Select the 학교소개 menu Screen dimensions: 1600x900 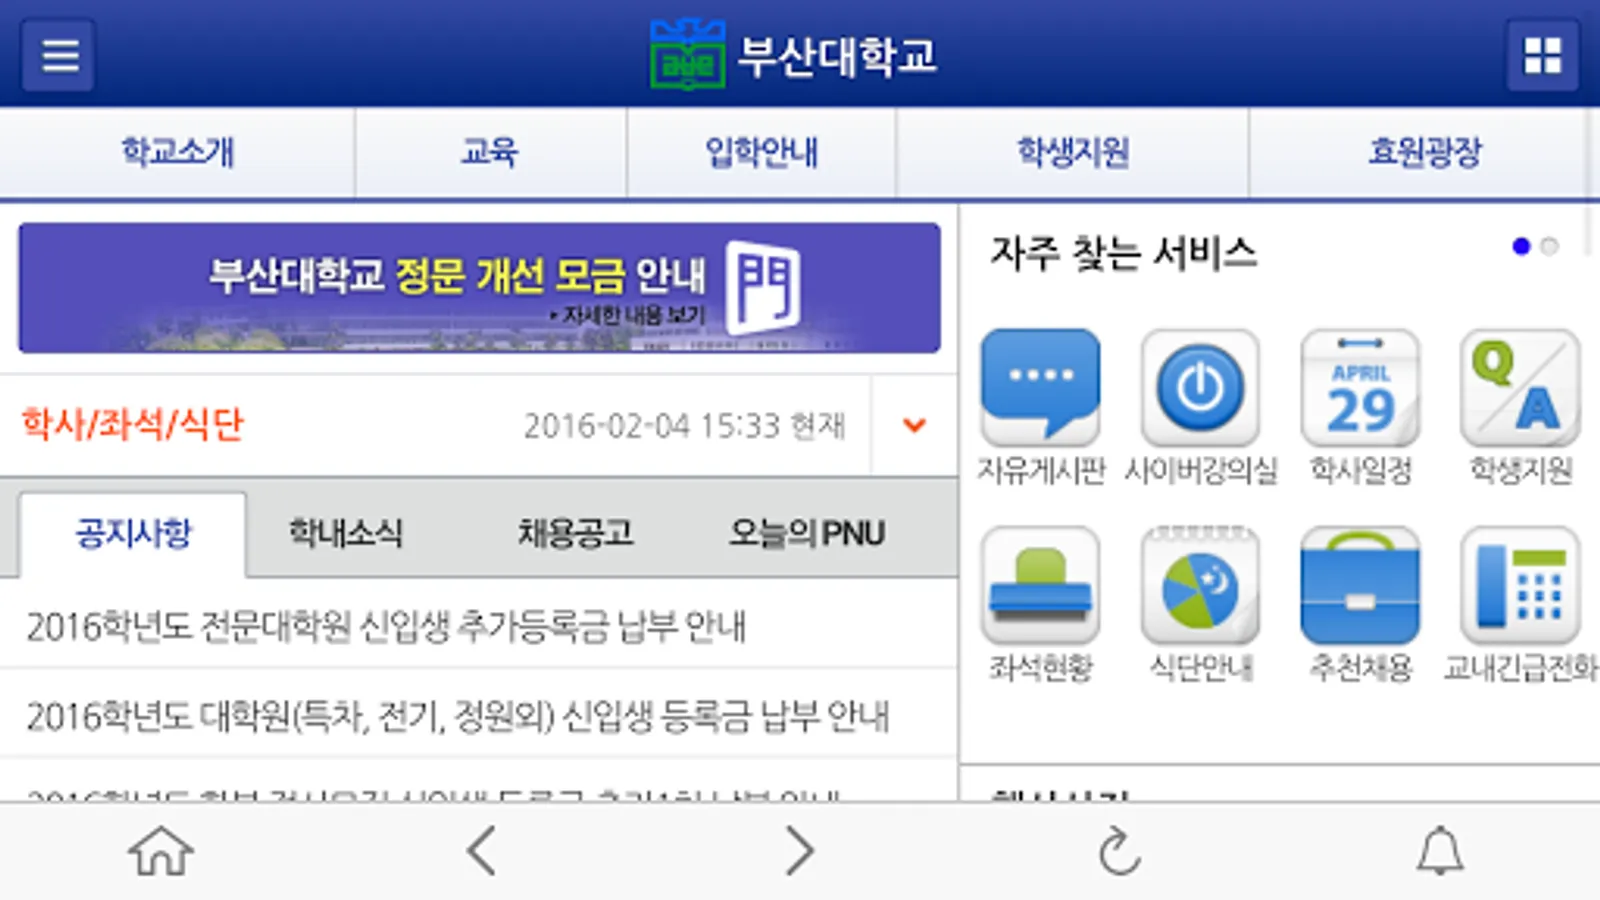coord(178,152)
